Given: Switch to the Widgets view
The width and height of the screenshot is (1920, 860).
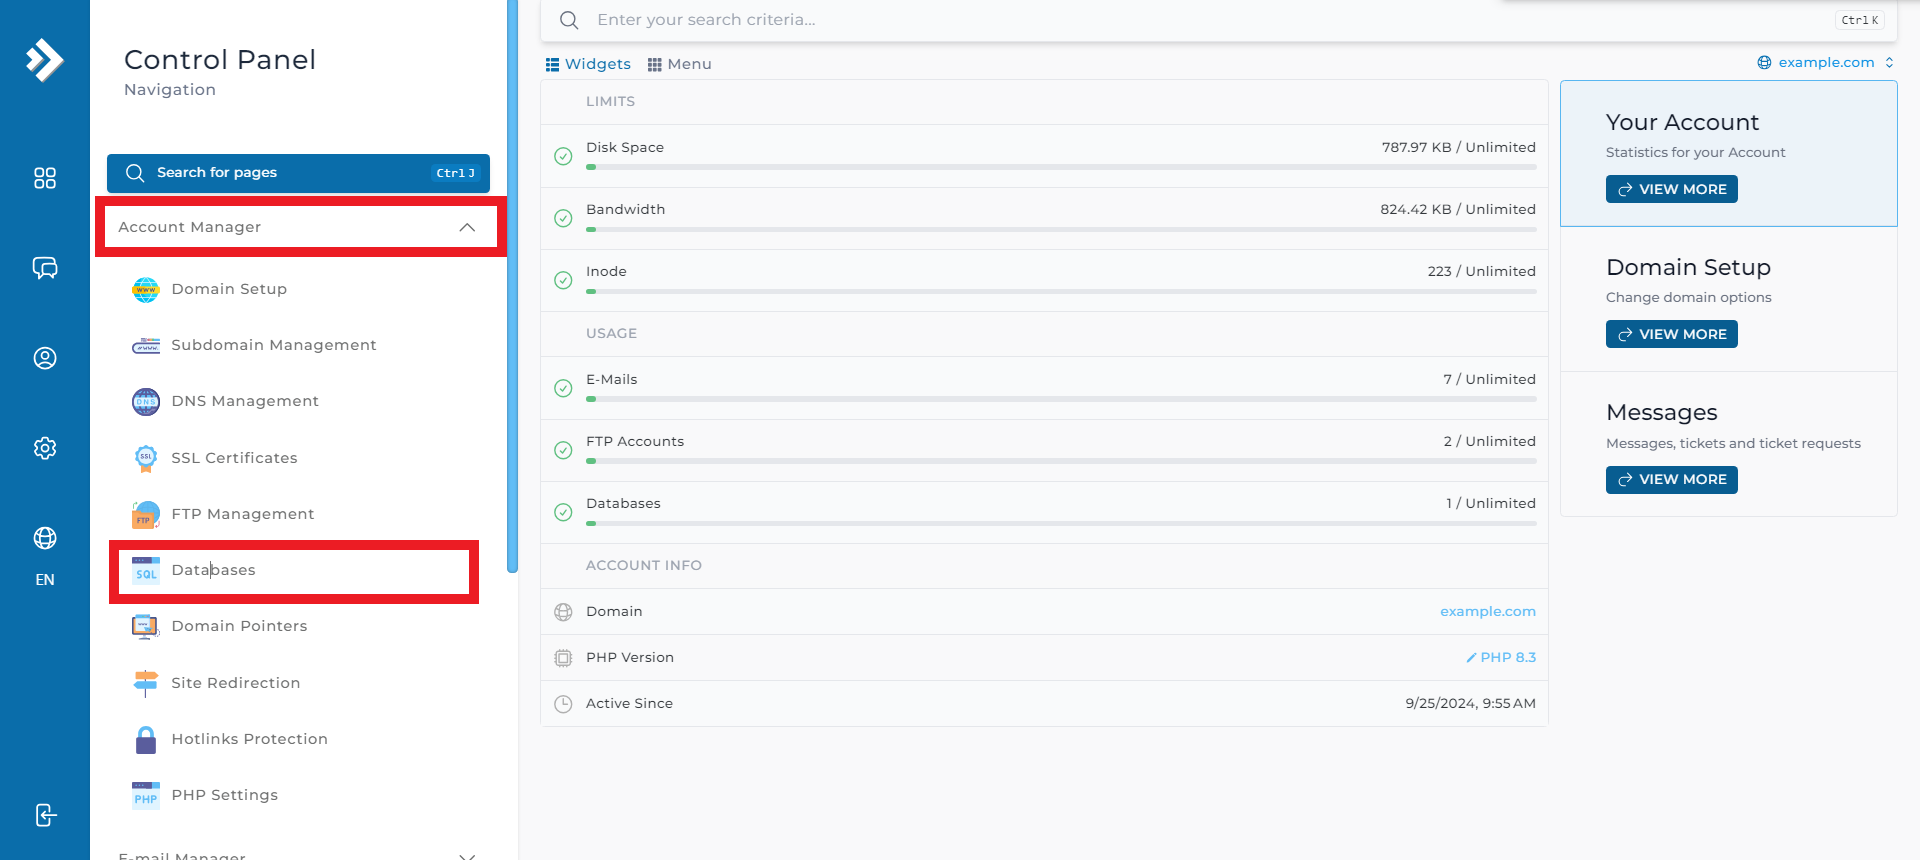Looking at the screenshot, I should (x=588, y=64).
